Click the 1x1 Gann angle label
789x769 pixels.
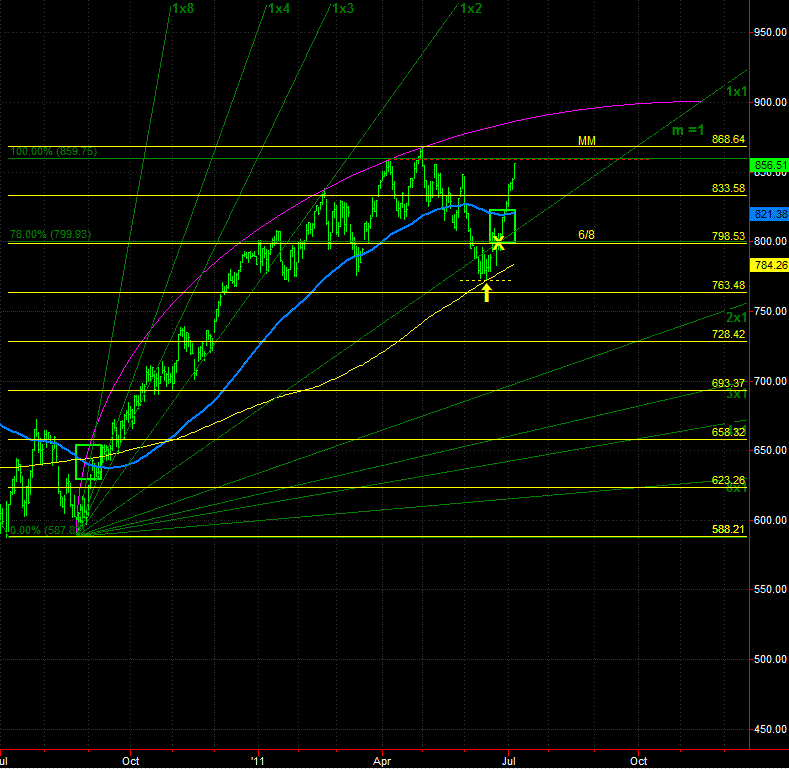737,92
